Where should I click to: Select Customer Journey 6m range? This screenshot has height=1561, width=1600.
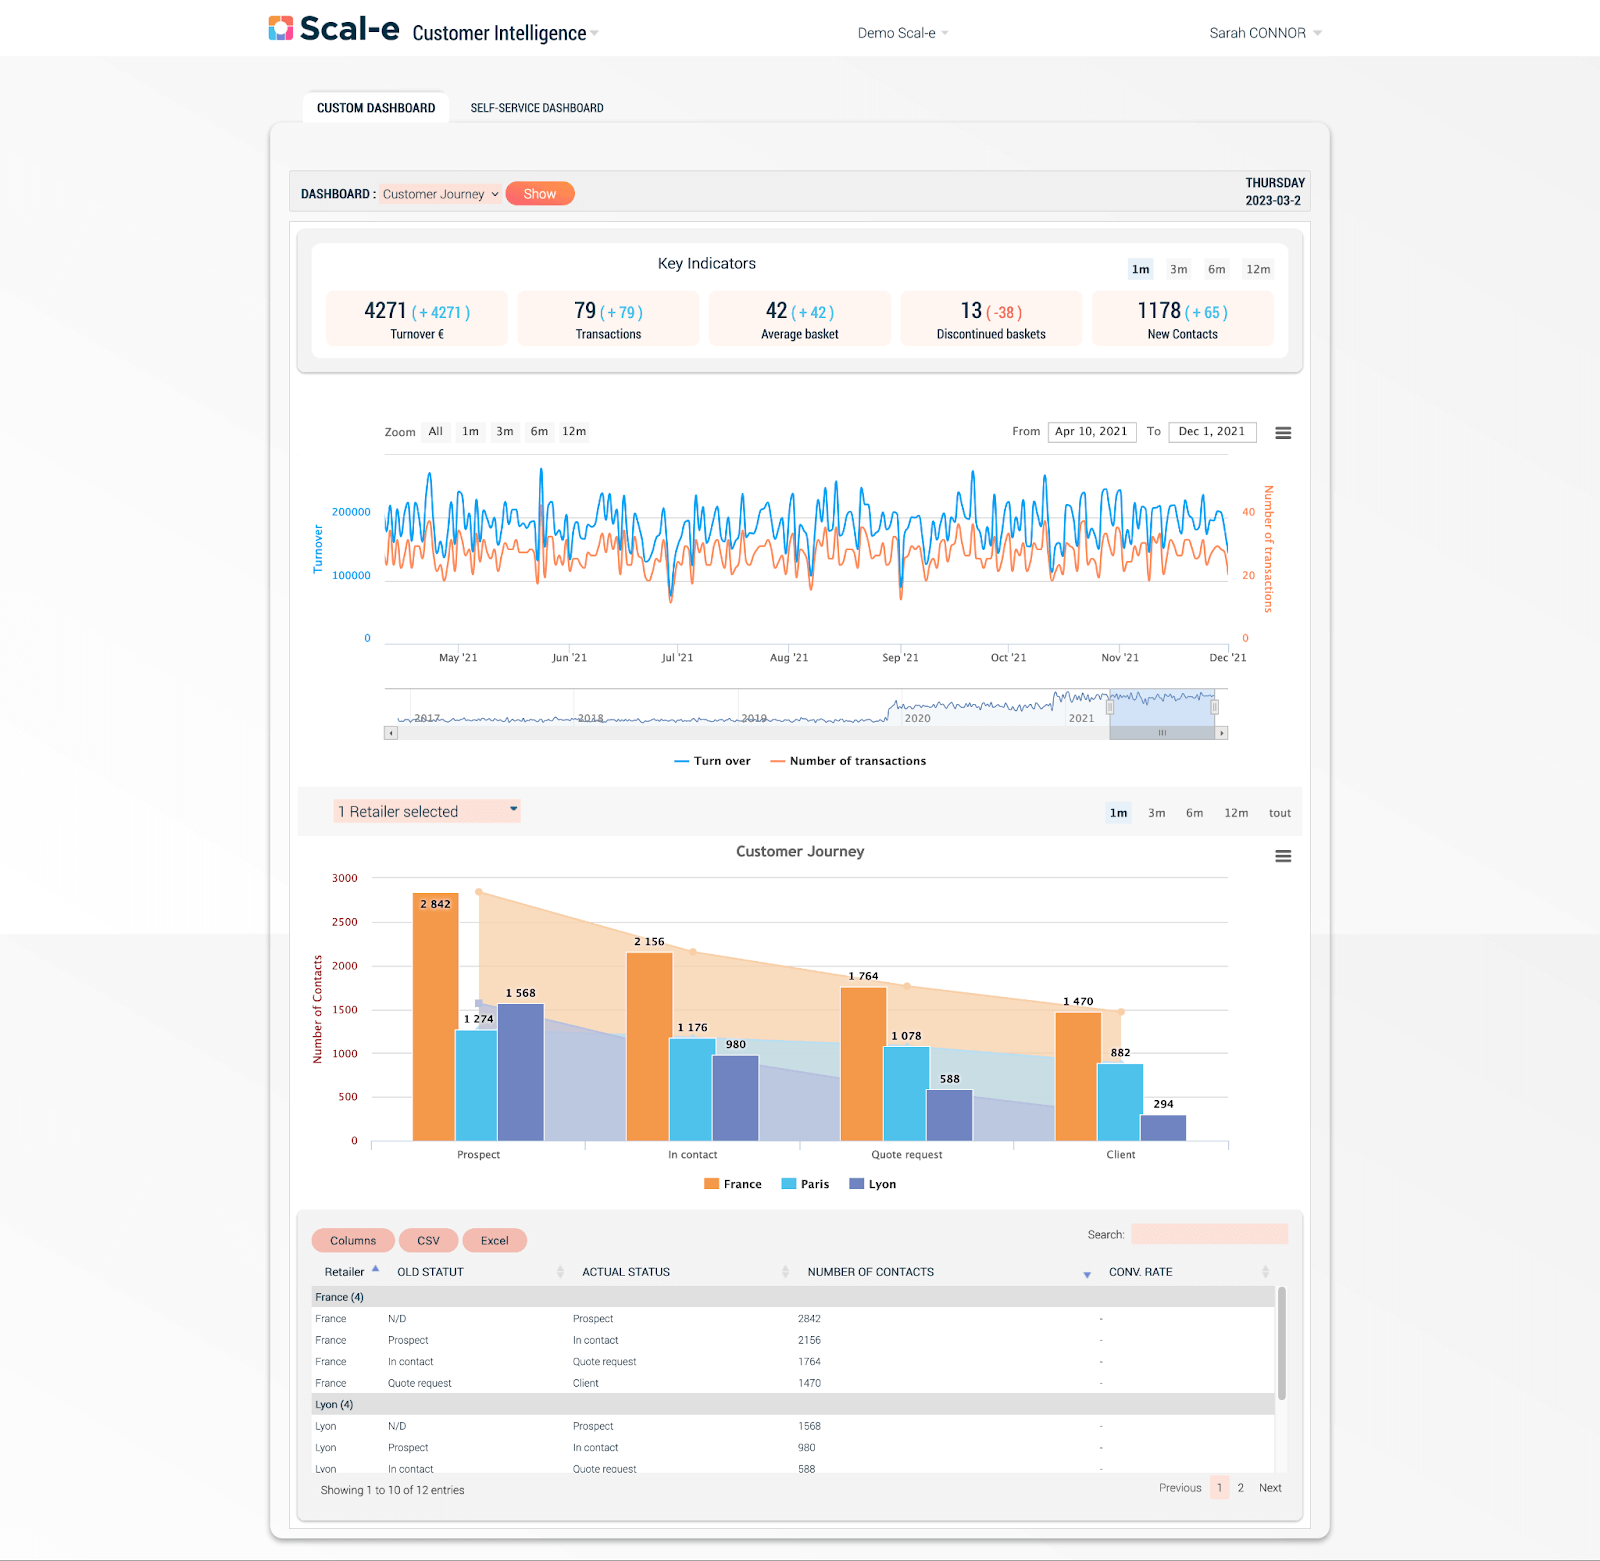[1194, 813]
